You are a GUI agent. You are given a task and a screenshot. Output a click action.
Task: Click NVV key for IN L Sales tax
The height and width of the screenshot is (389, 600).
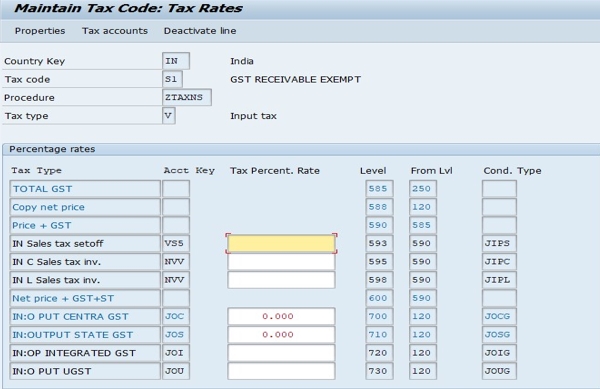click(x=176, y=280)
